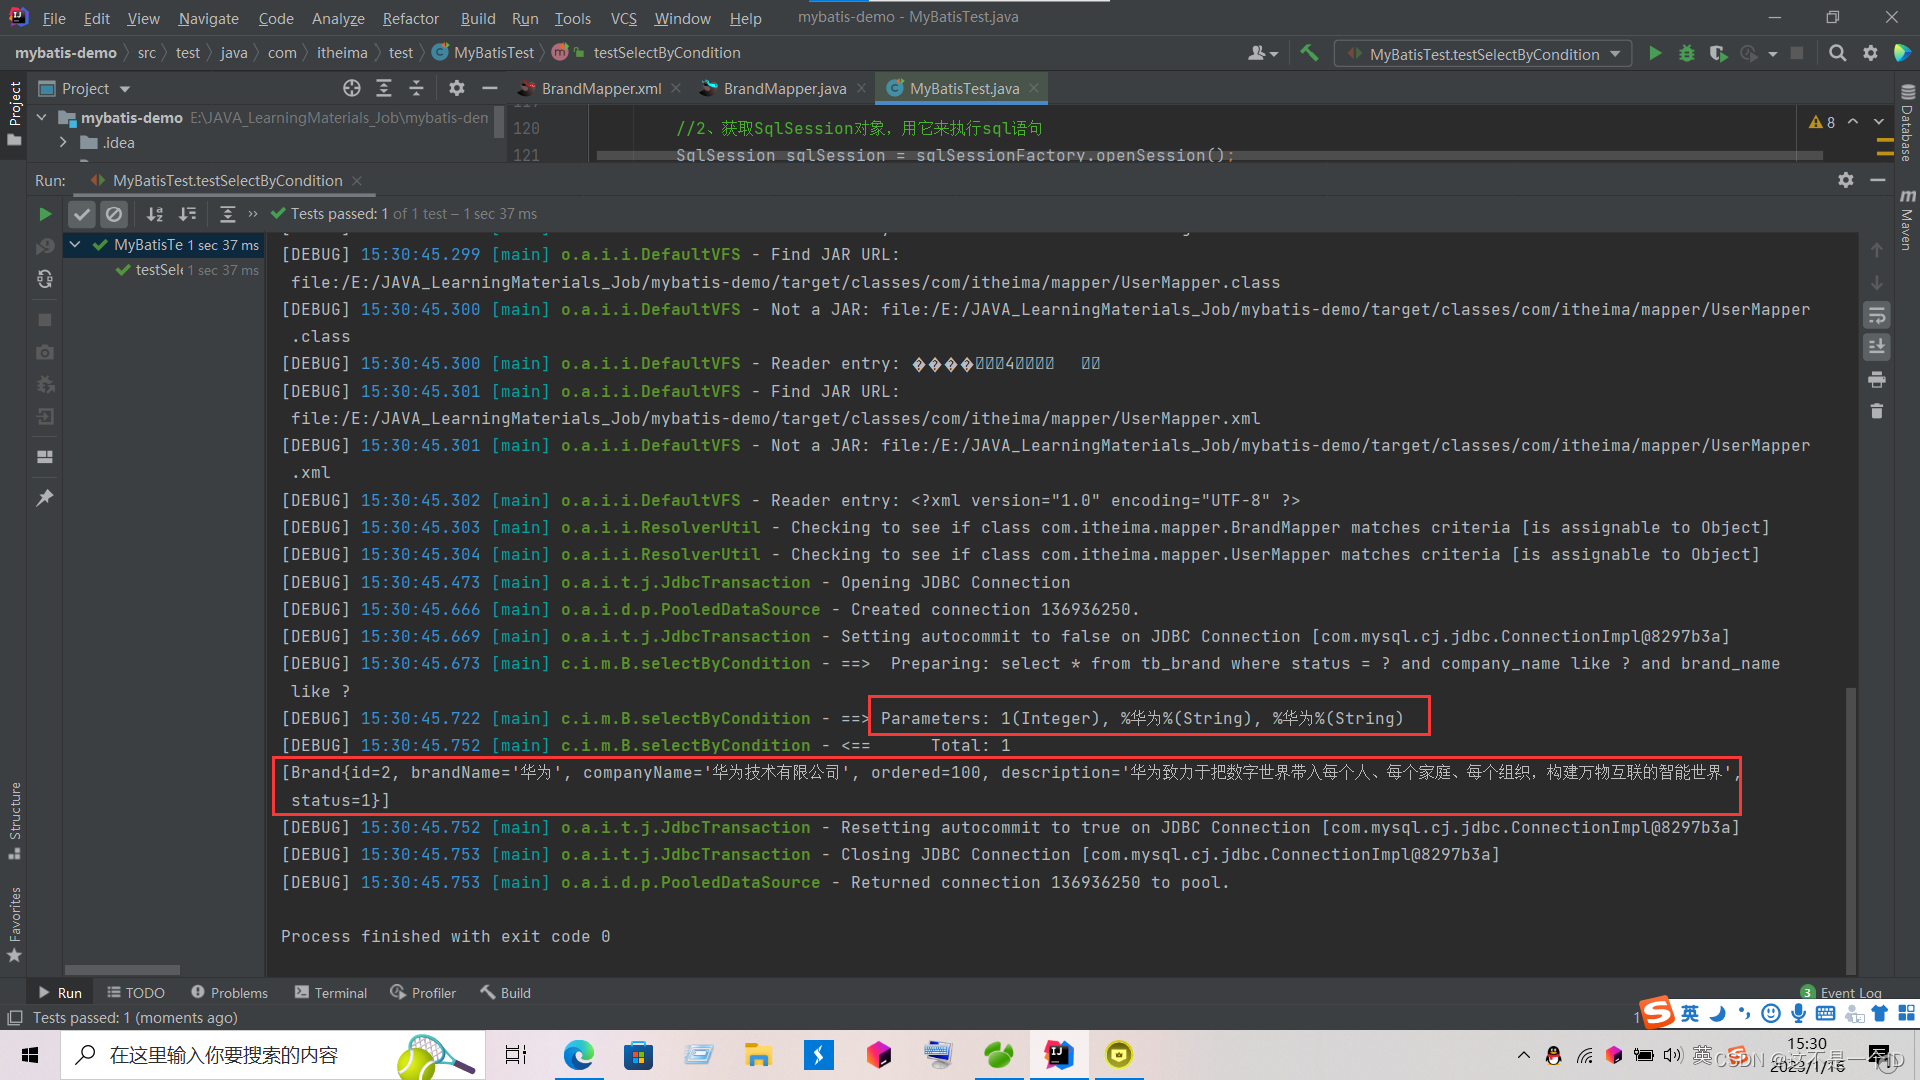The height and width of the screenshot is (1080, 1920).
Task: Open the profiler run dropdown arrow
Action: coord(1773,54)
